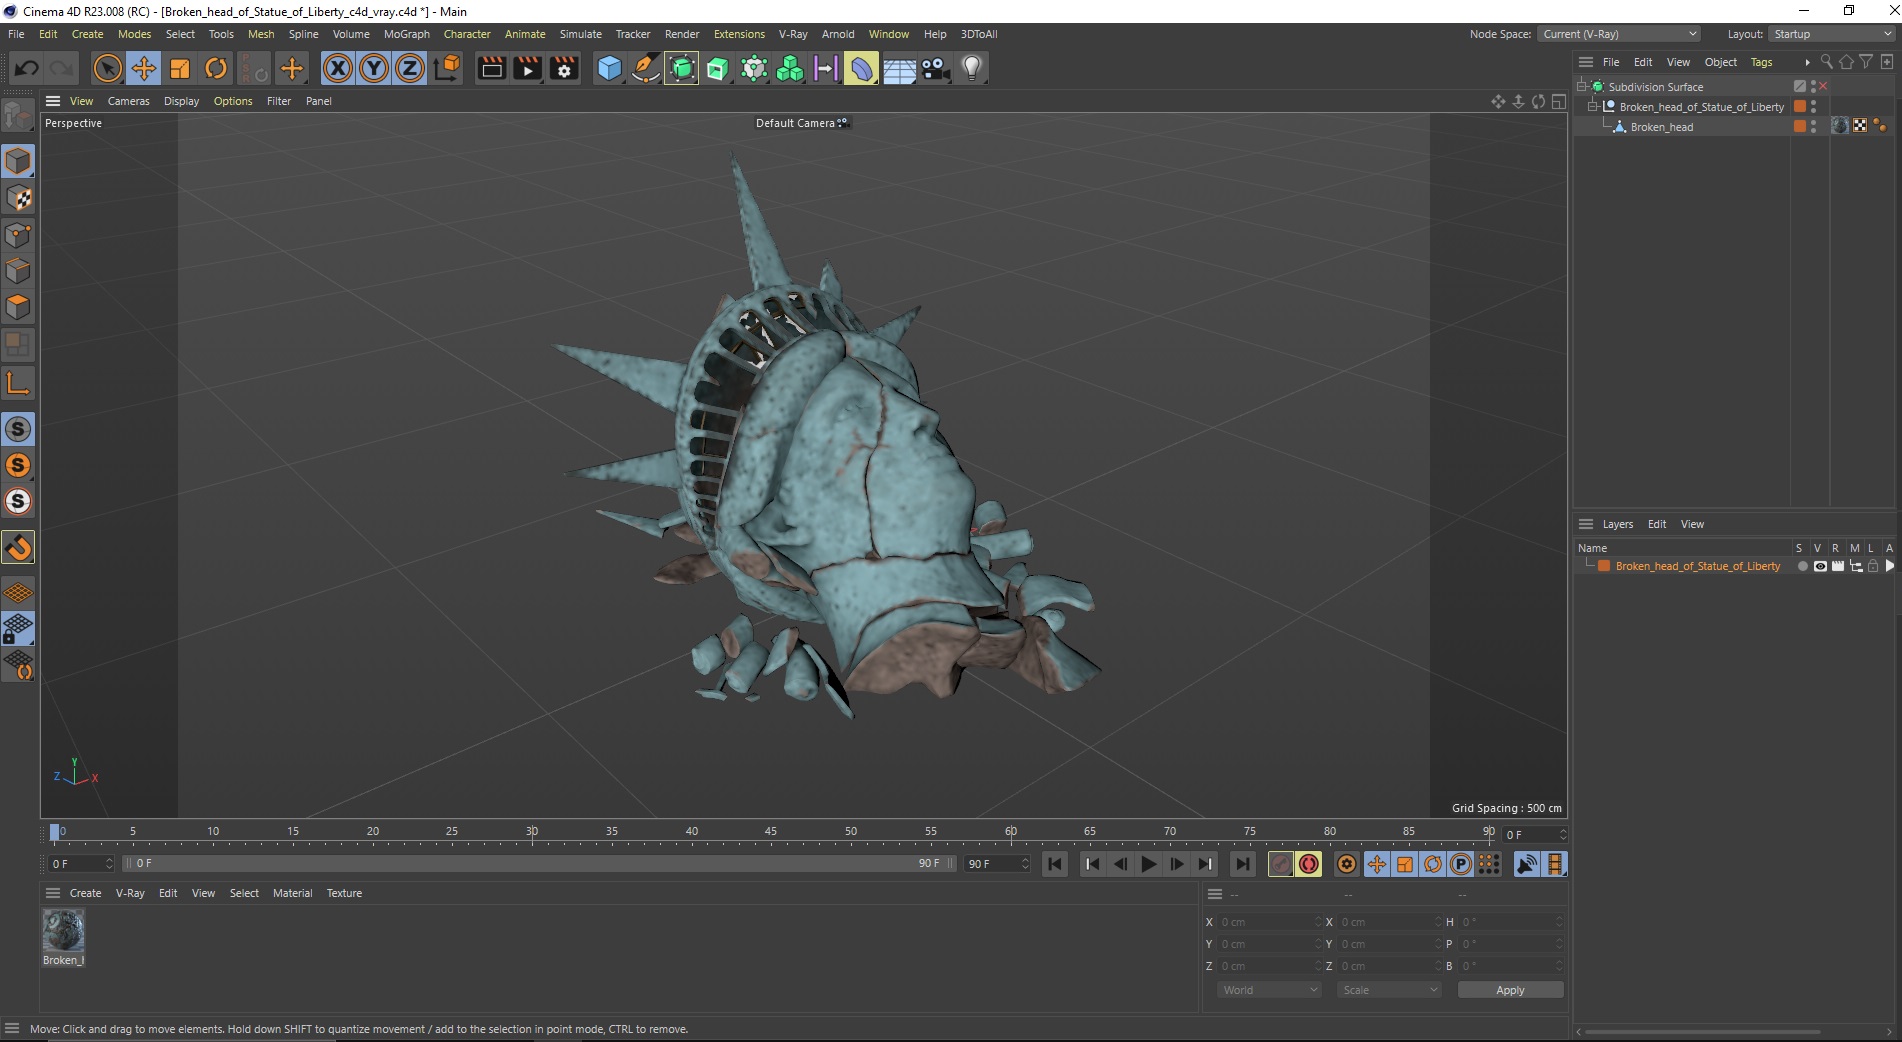1902x1042 pixels.
Task: Click the Locked Workplane icon
Action: coord(18,629)
